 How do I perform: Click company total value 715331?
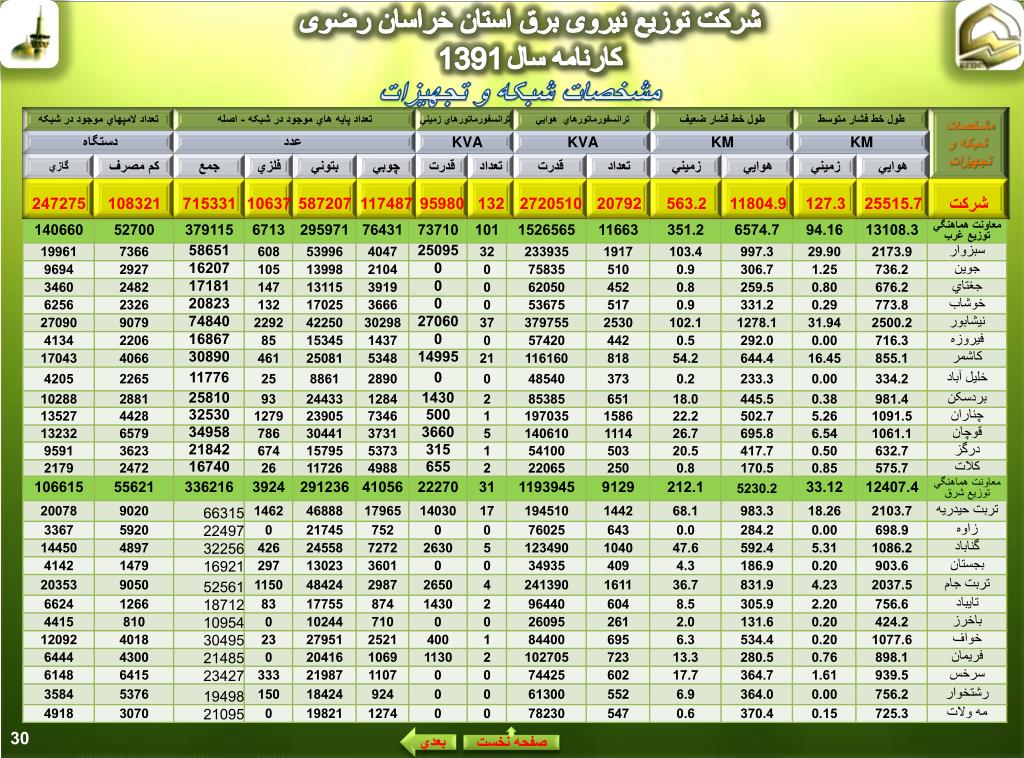(208, 203)
